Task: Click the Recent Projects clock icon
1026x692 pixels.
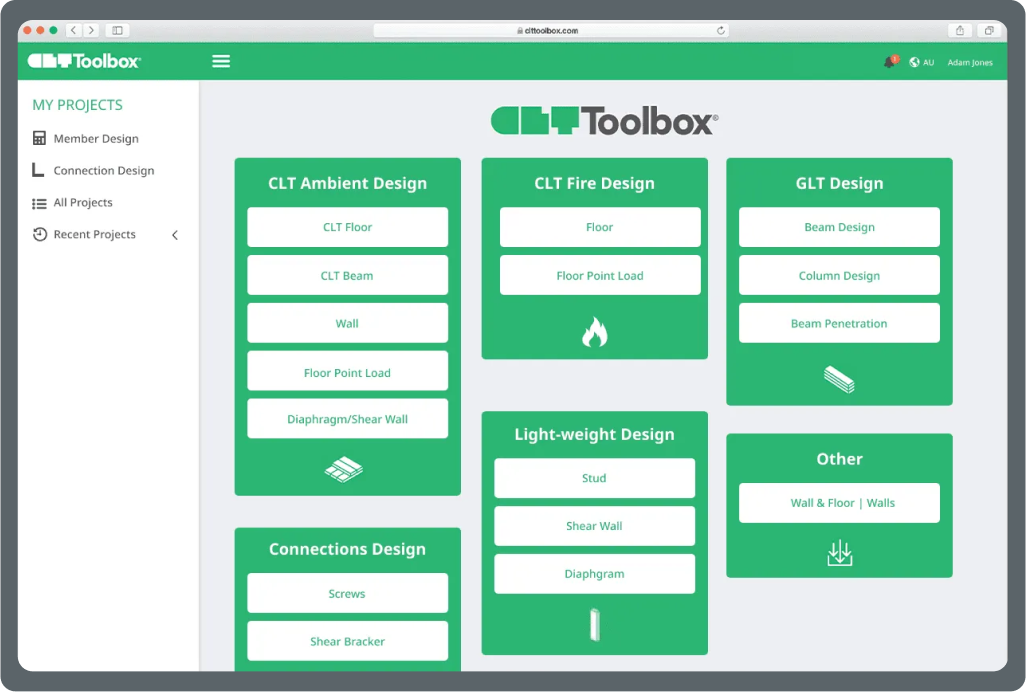Action: click(40, 235)
